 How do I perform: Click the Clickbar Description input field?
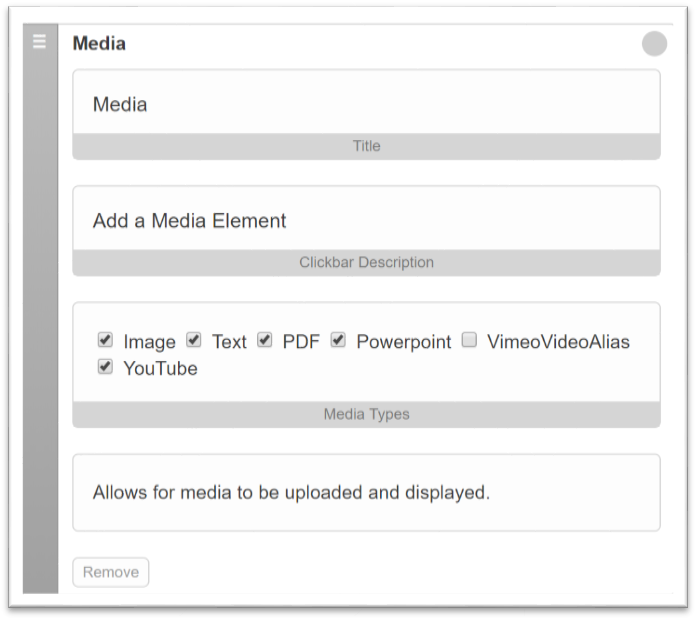tap(366, 219)
